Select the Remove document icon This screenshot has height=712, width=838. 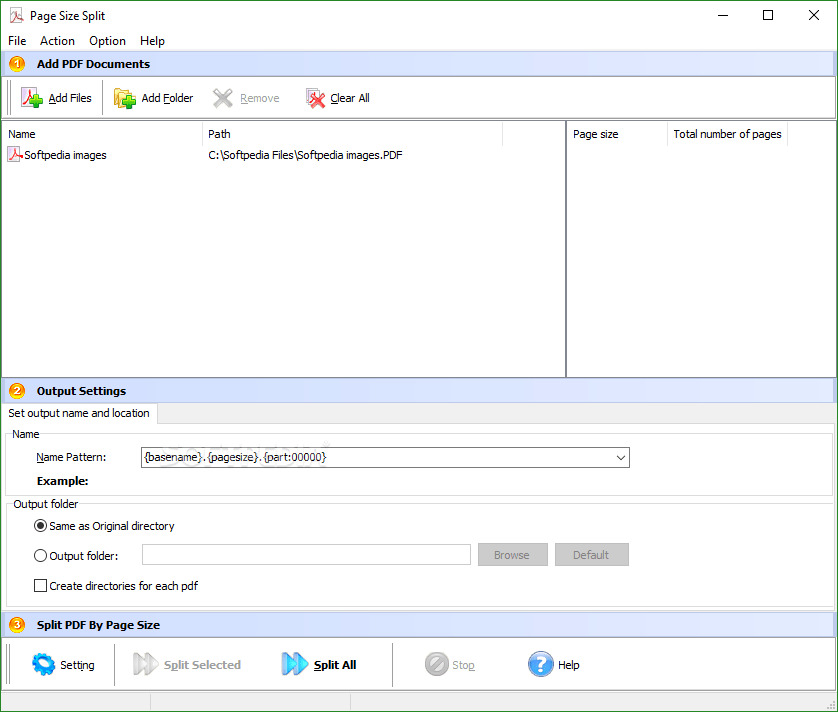[222, 97]
